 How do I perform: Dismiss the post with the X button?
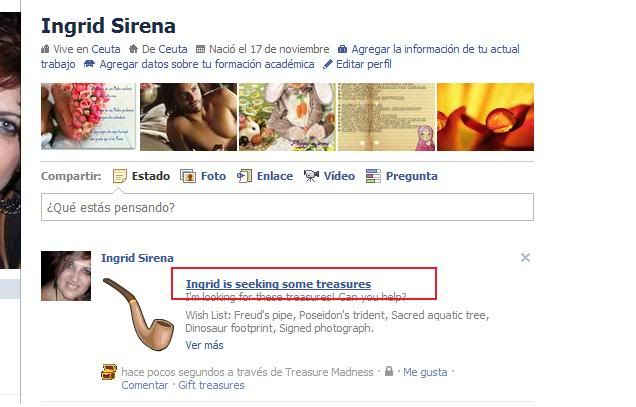[525, 258]
